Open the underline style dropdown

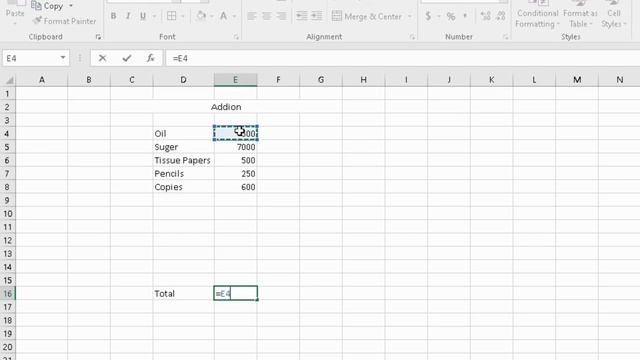154,16
